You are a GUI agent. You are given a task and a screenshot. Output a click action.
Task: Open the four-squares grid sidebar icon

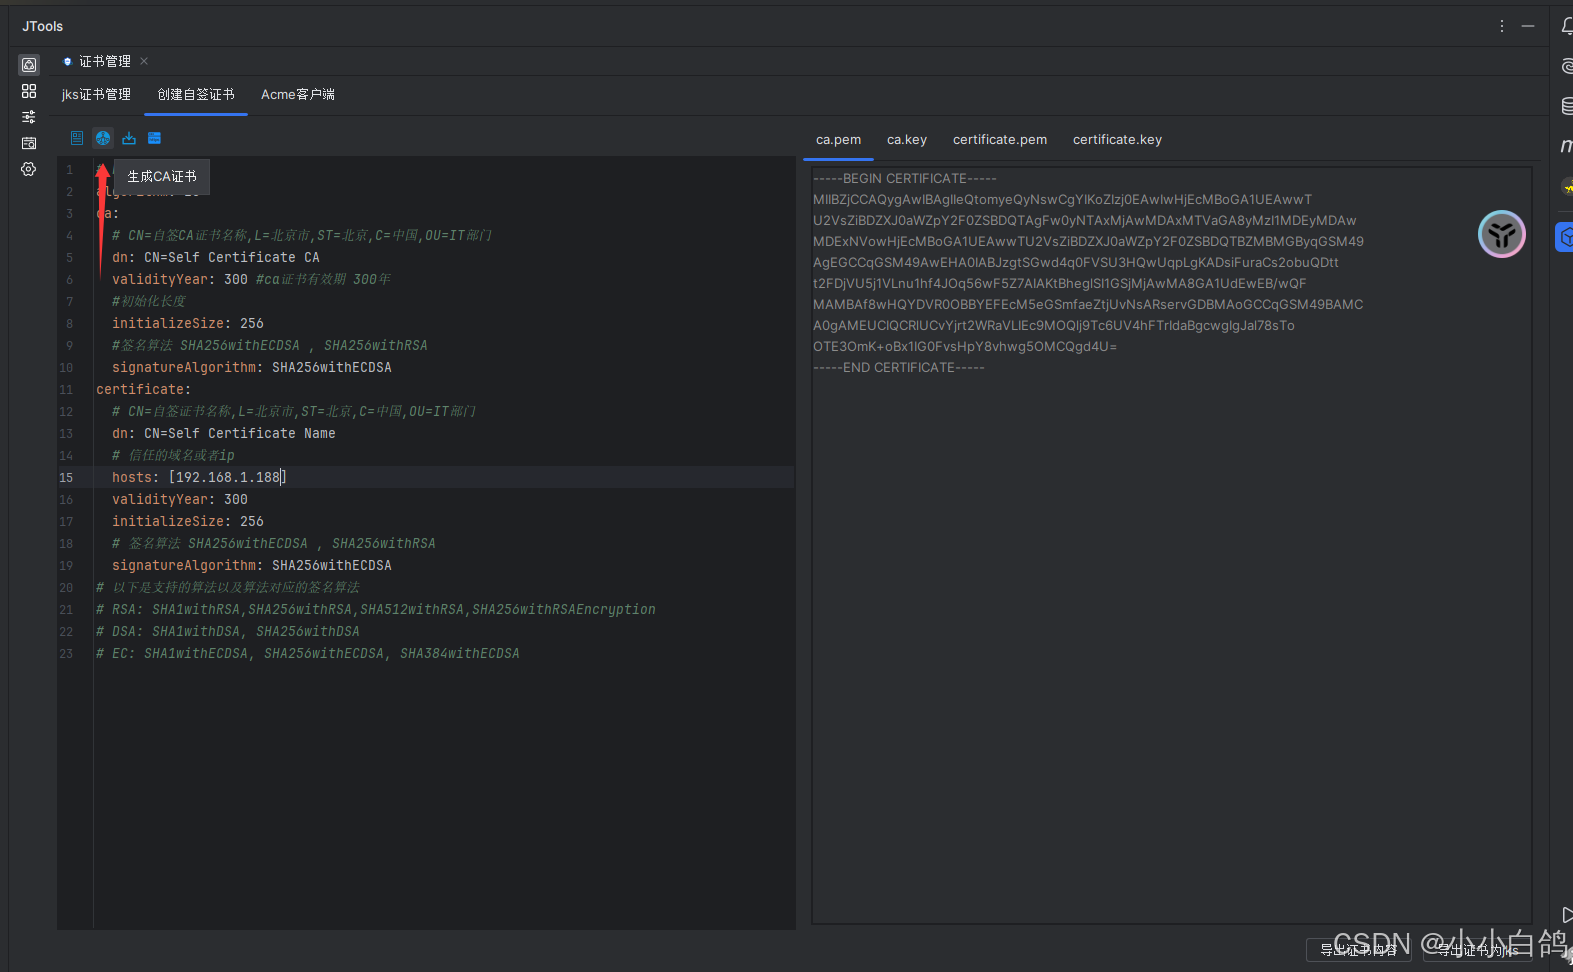click(x=29, y=91)
